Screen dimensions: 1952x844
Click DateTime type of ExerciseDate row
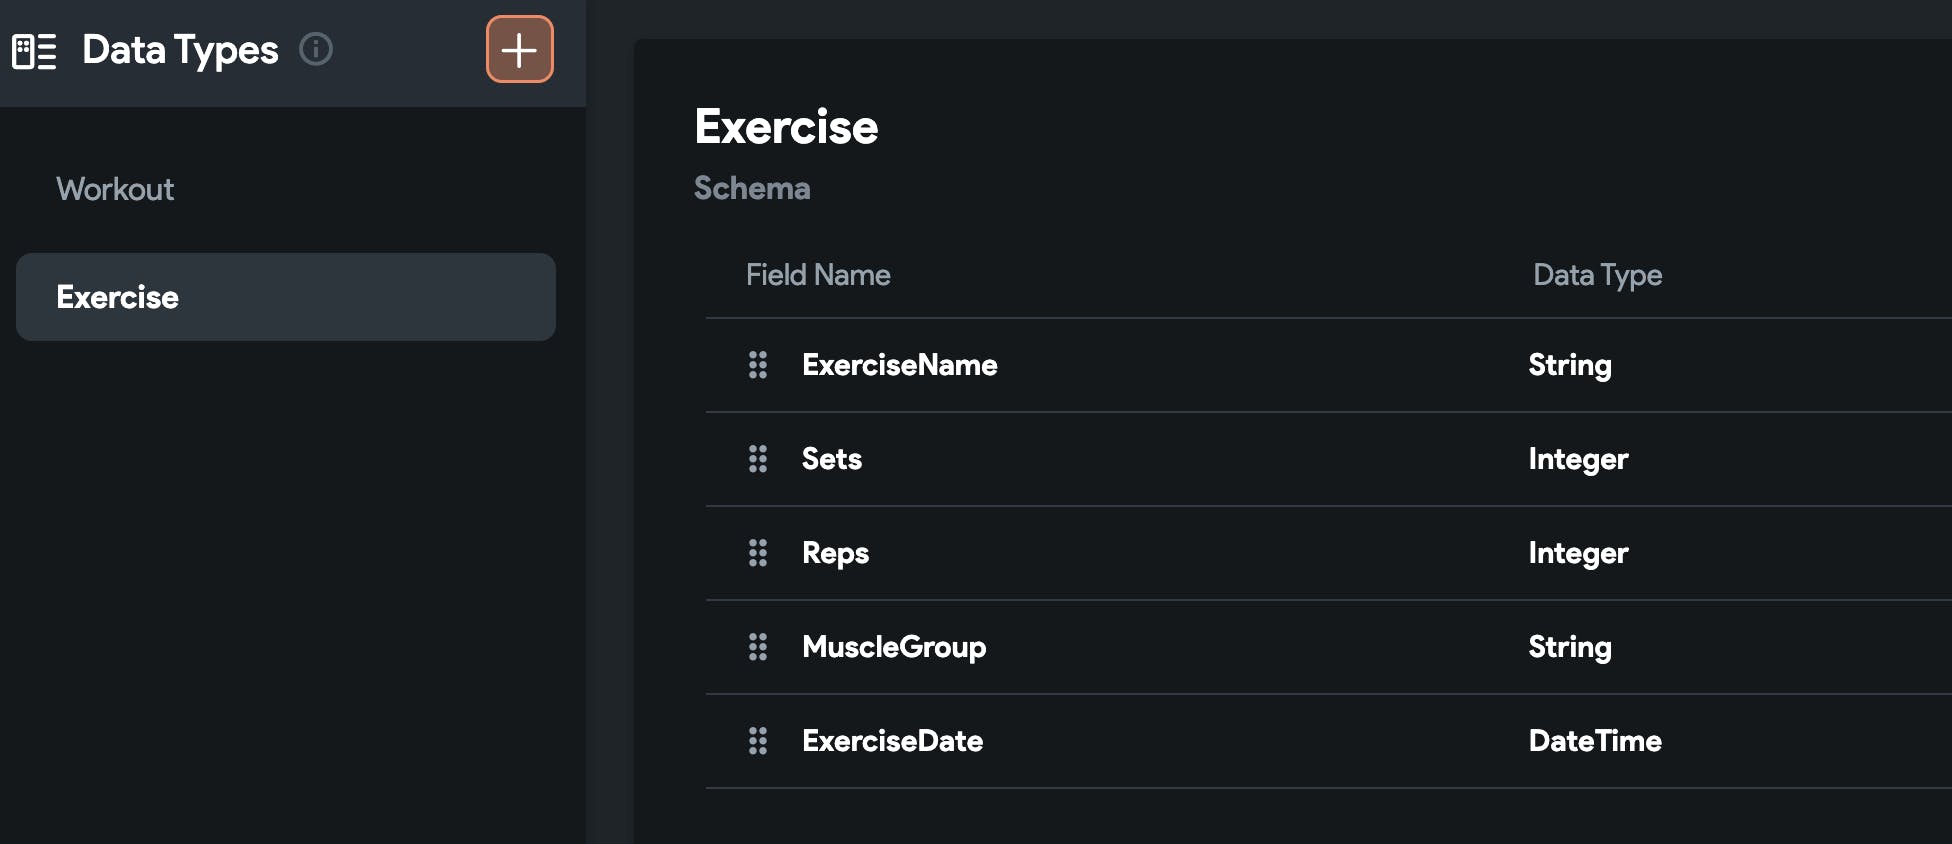(1595, 741)
